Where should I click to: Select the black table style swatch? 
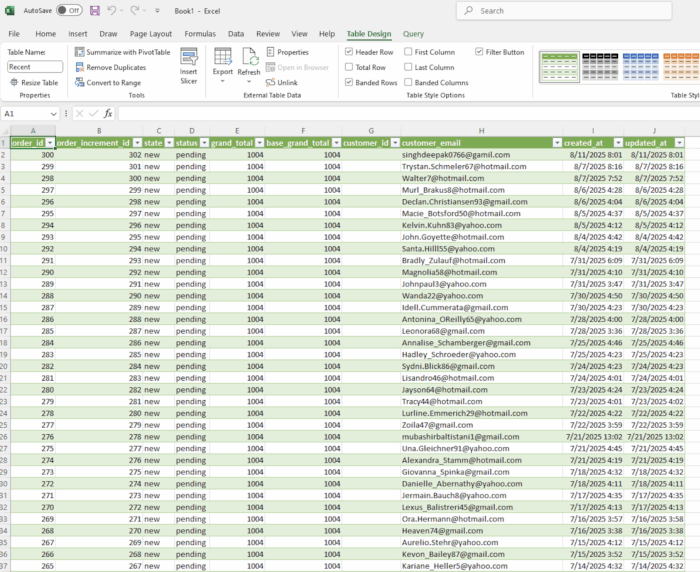(x=600, y=67)
